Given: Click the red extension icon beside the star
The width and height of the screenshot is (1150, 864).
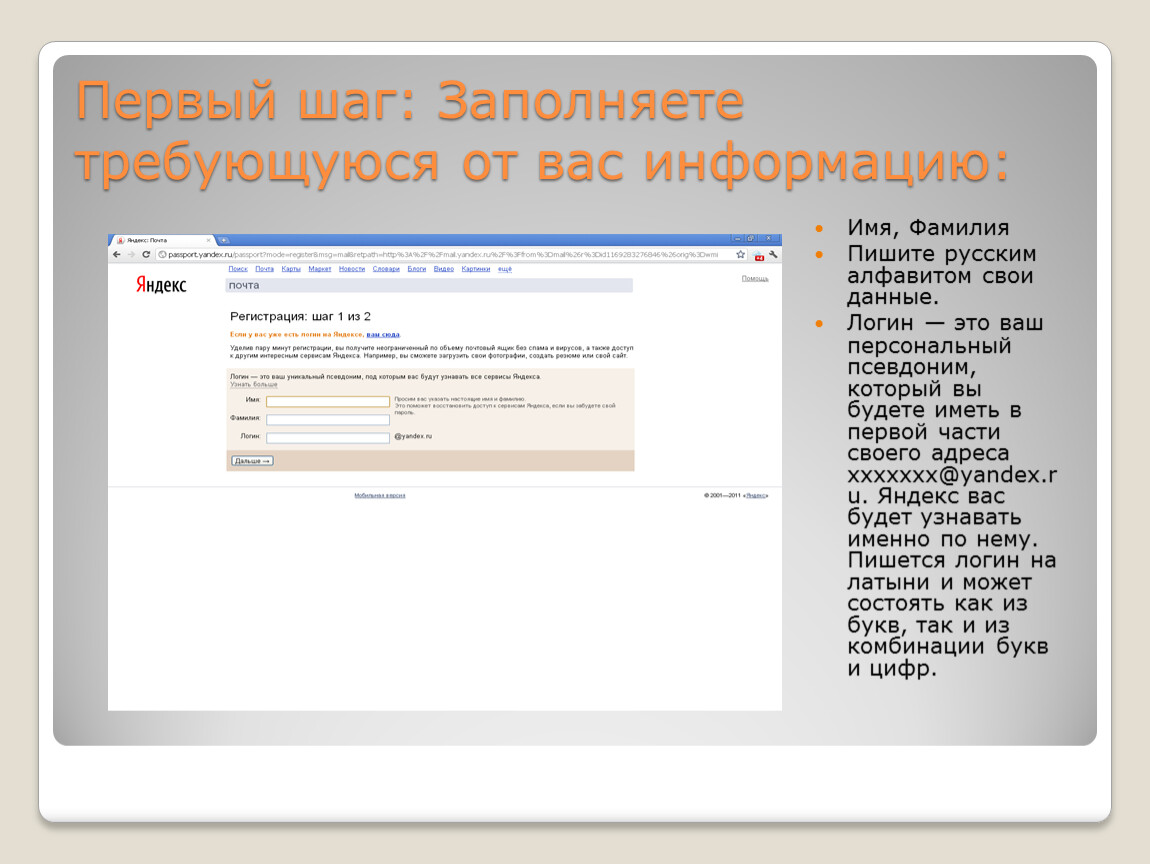Looking at the screenshot, I should 758,255.
